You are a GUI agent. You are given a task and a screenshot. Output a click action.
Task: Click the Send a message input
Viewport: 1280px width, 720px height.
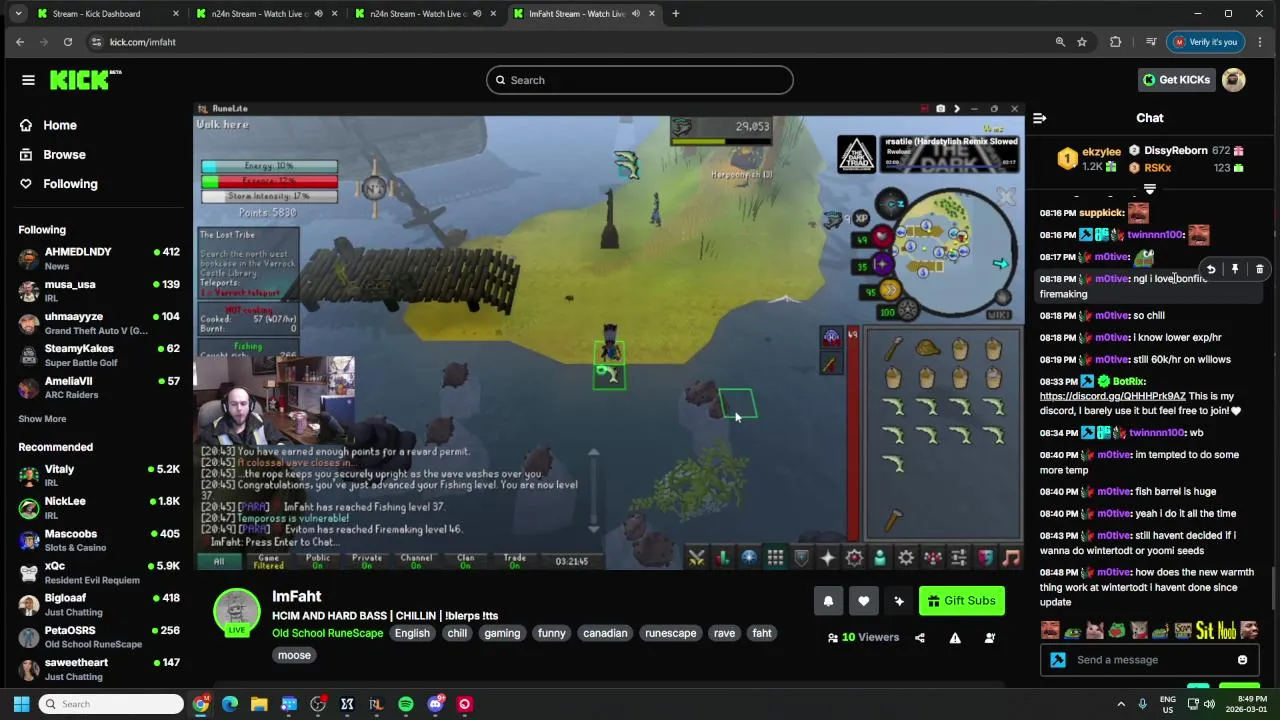click(x=1150, y=660)
